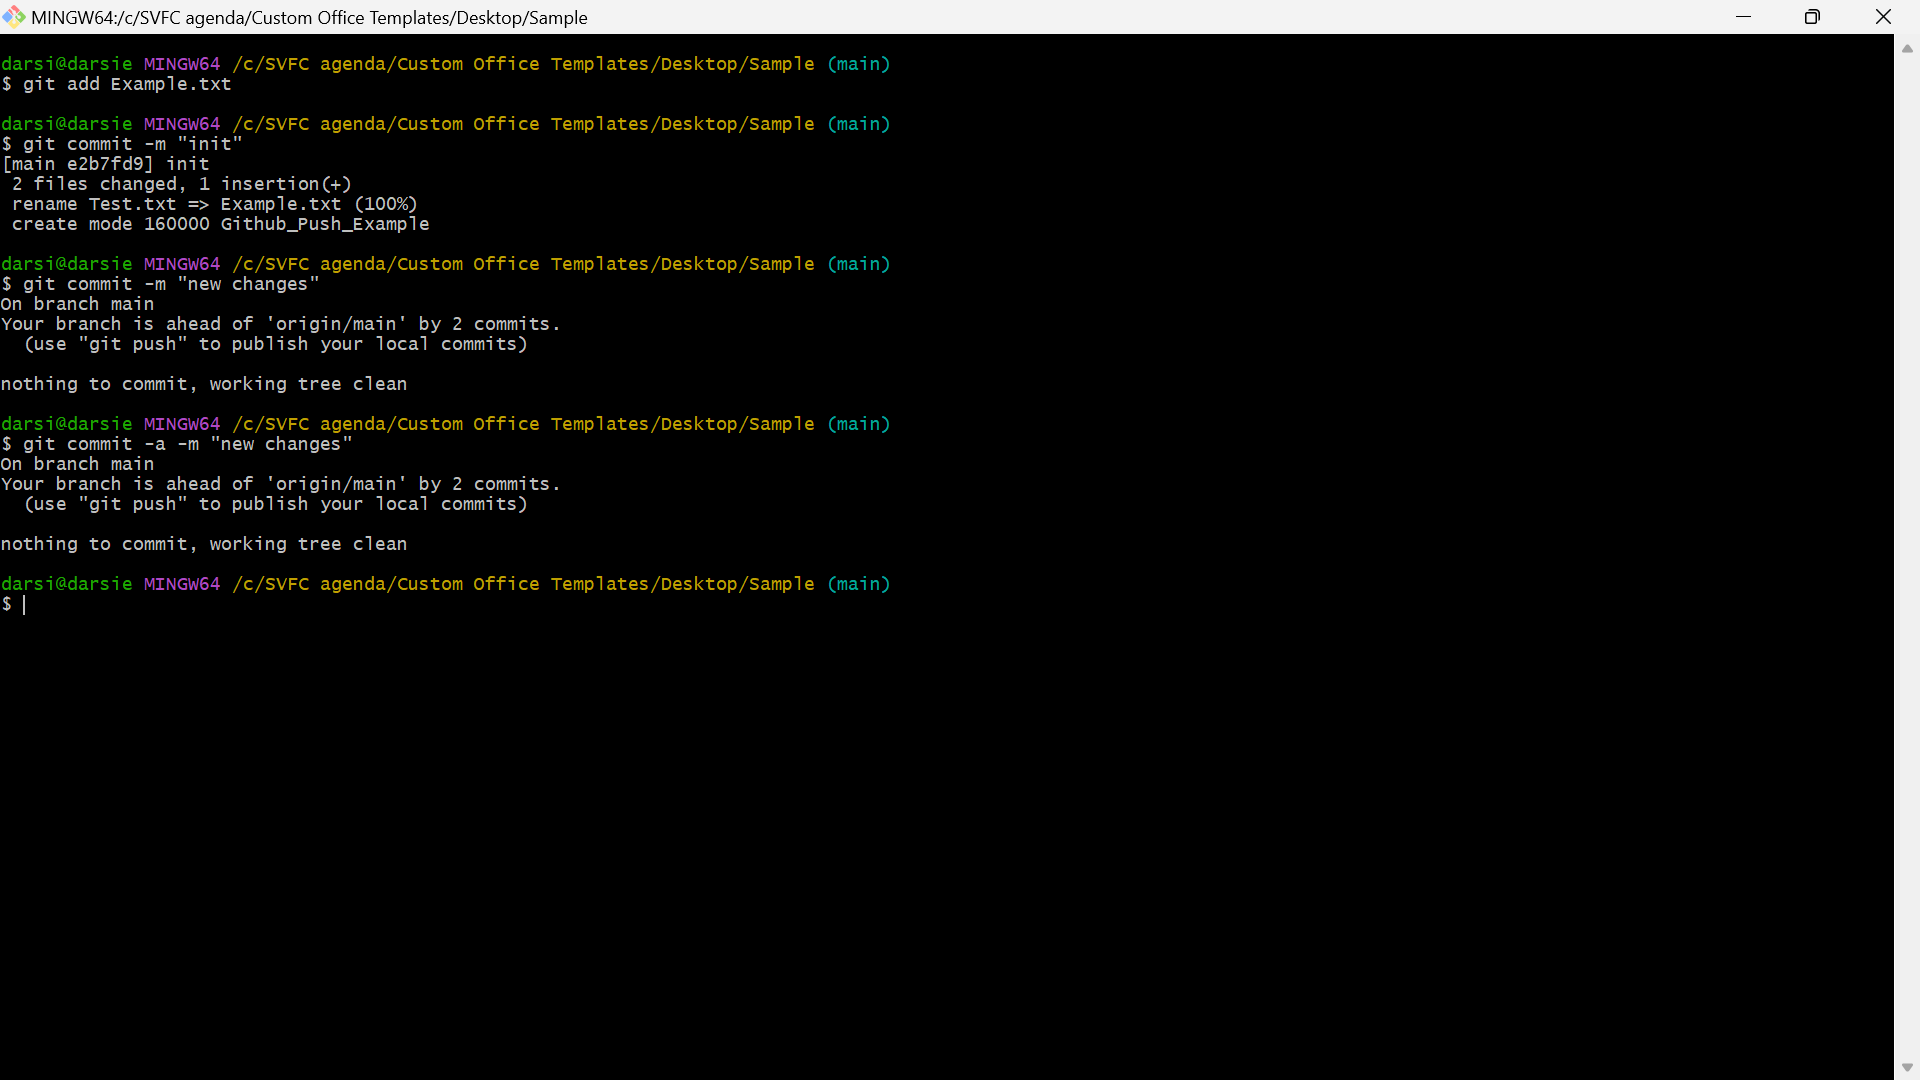Screen dimensions: 1920x1080
Task: Click the Git Bash icon in title bar
Action: pyautogui.click(x=14, y=17)
